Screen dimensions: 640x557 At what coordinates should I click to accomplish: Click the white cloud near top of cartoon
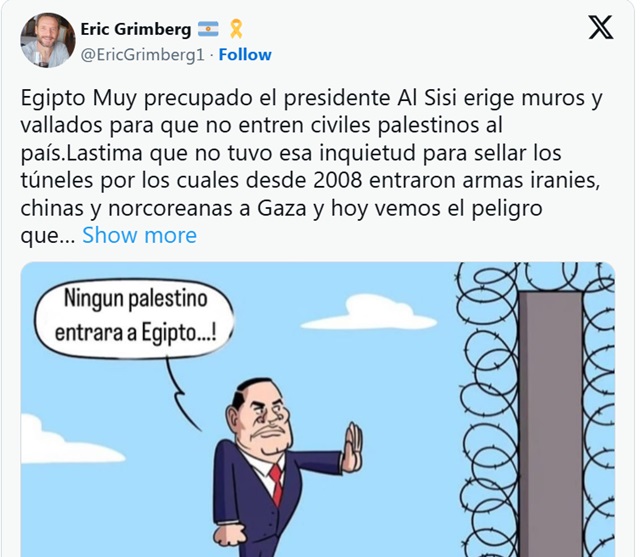tap(368, 314)
